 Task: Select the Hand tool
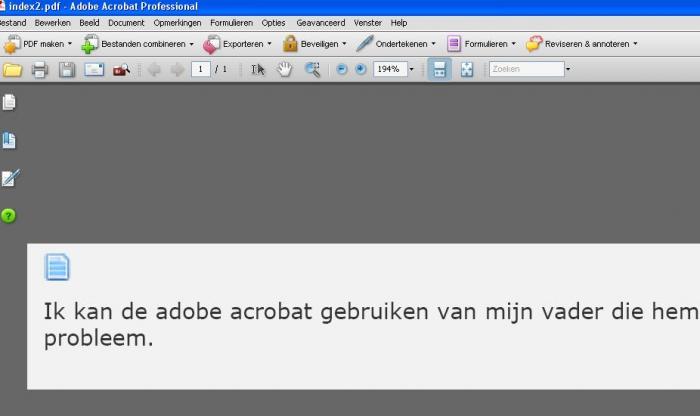pyautogui.click(x=284, y=70)
